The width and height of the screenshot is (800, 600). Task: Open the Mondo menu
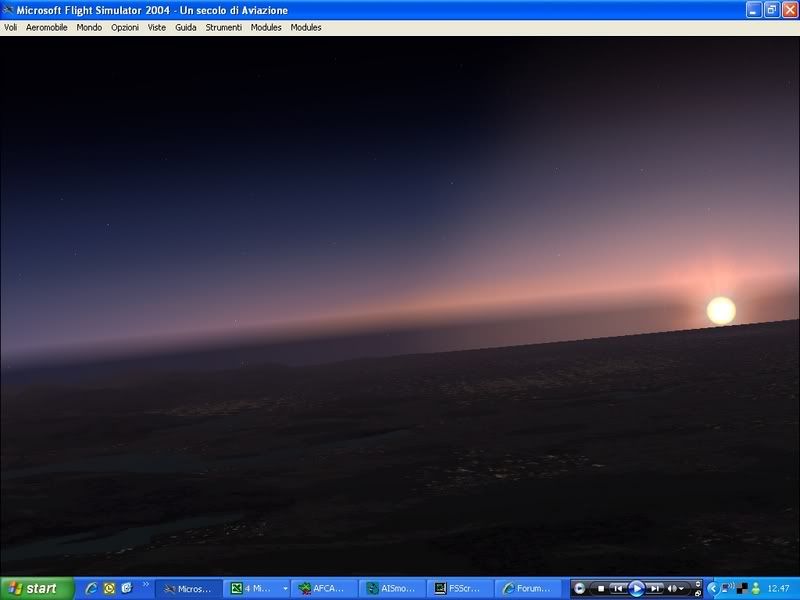[x=89, y=28]
